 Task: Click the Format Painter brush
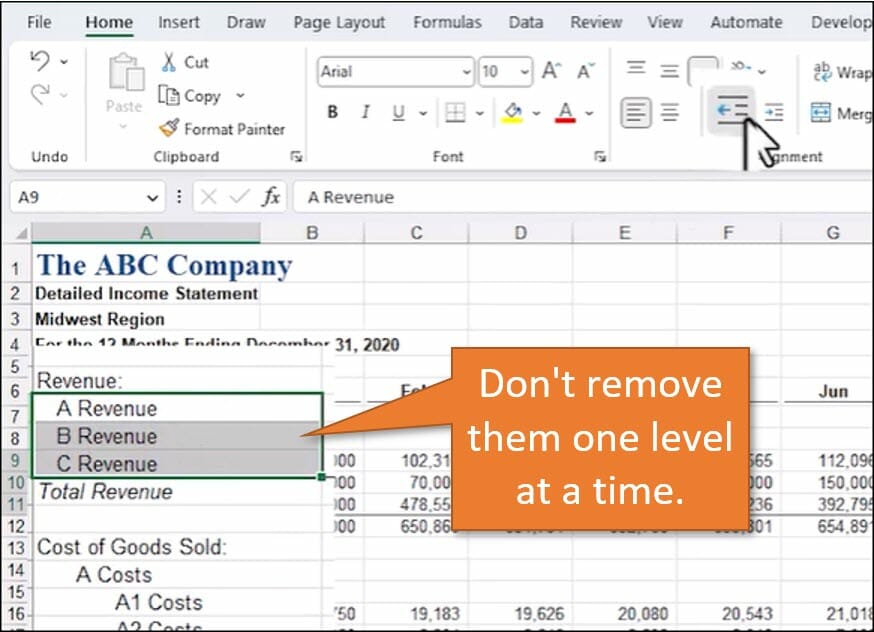pyautogui.click(x=169, y=129)
